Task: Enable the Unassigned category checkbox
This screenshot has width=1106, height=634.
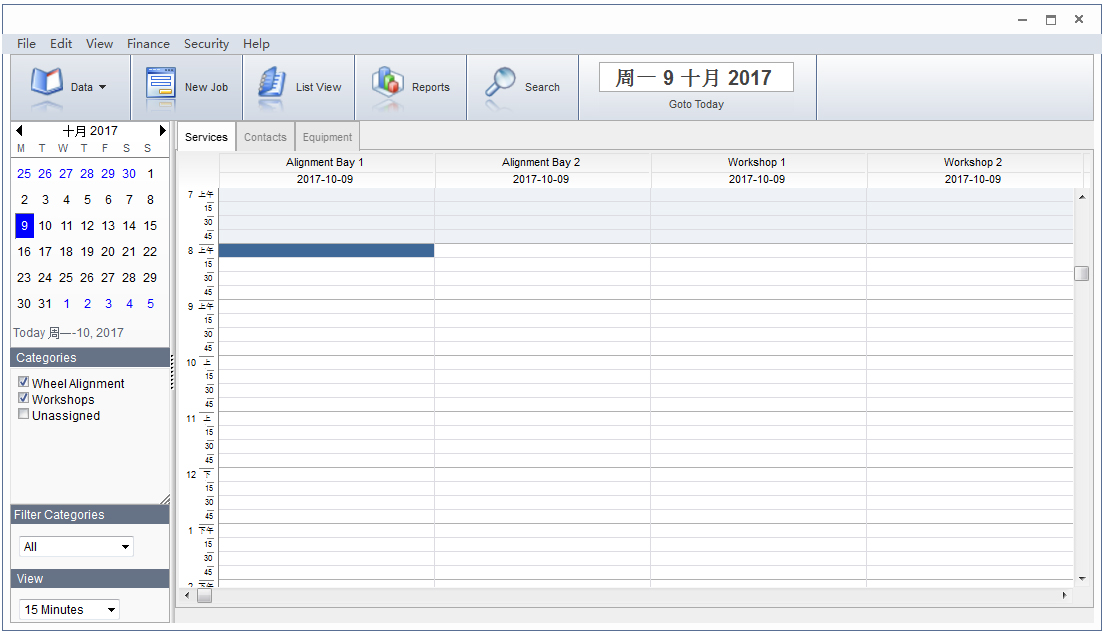Action: click(x=24, y=415)
